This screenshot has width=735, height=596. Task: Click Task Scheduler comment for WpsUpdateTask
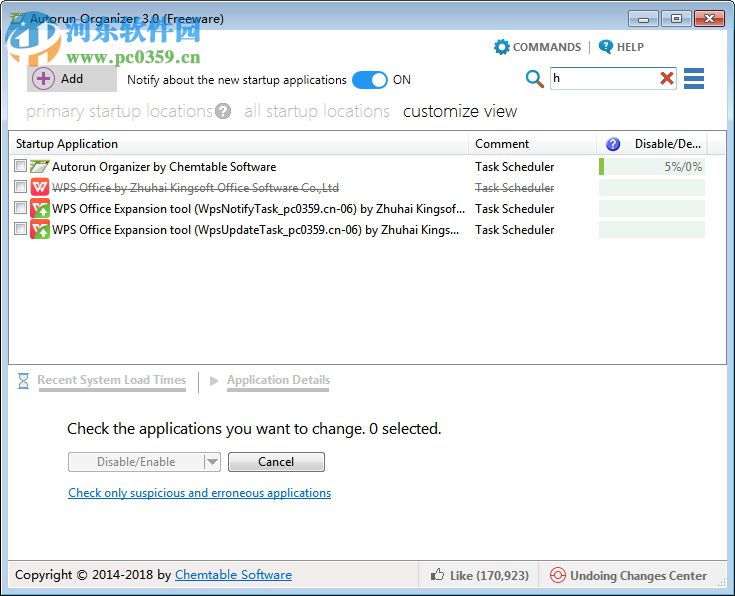click(x=515, y=230)
